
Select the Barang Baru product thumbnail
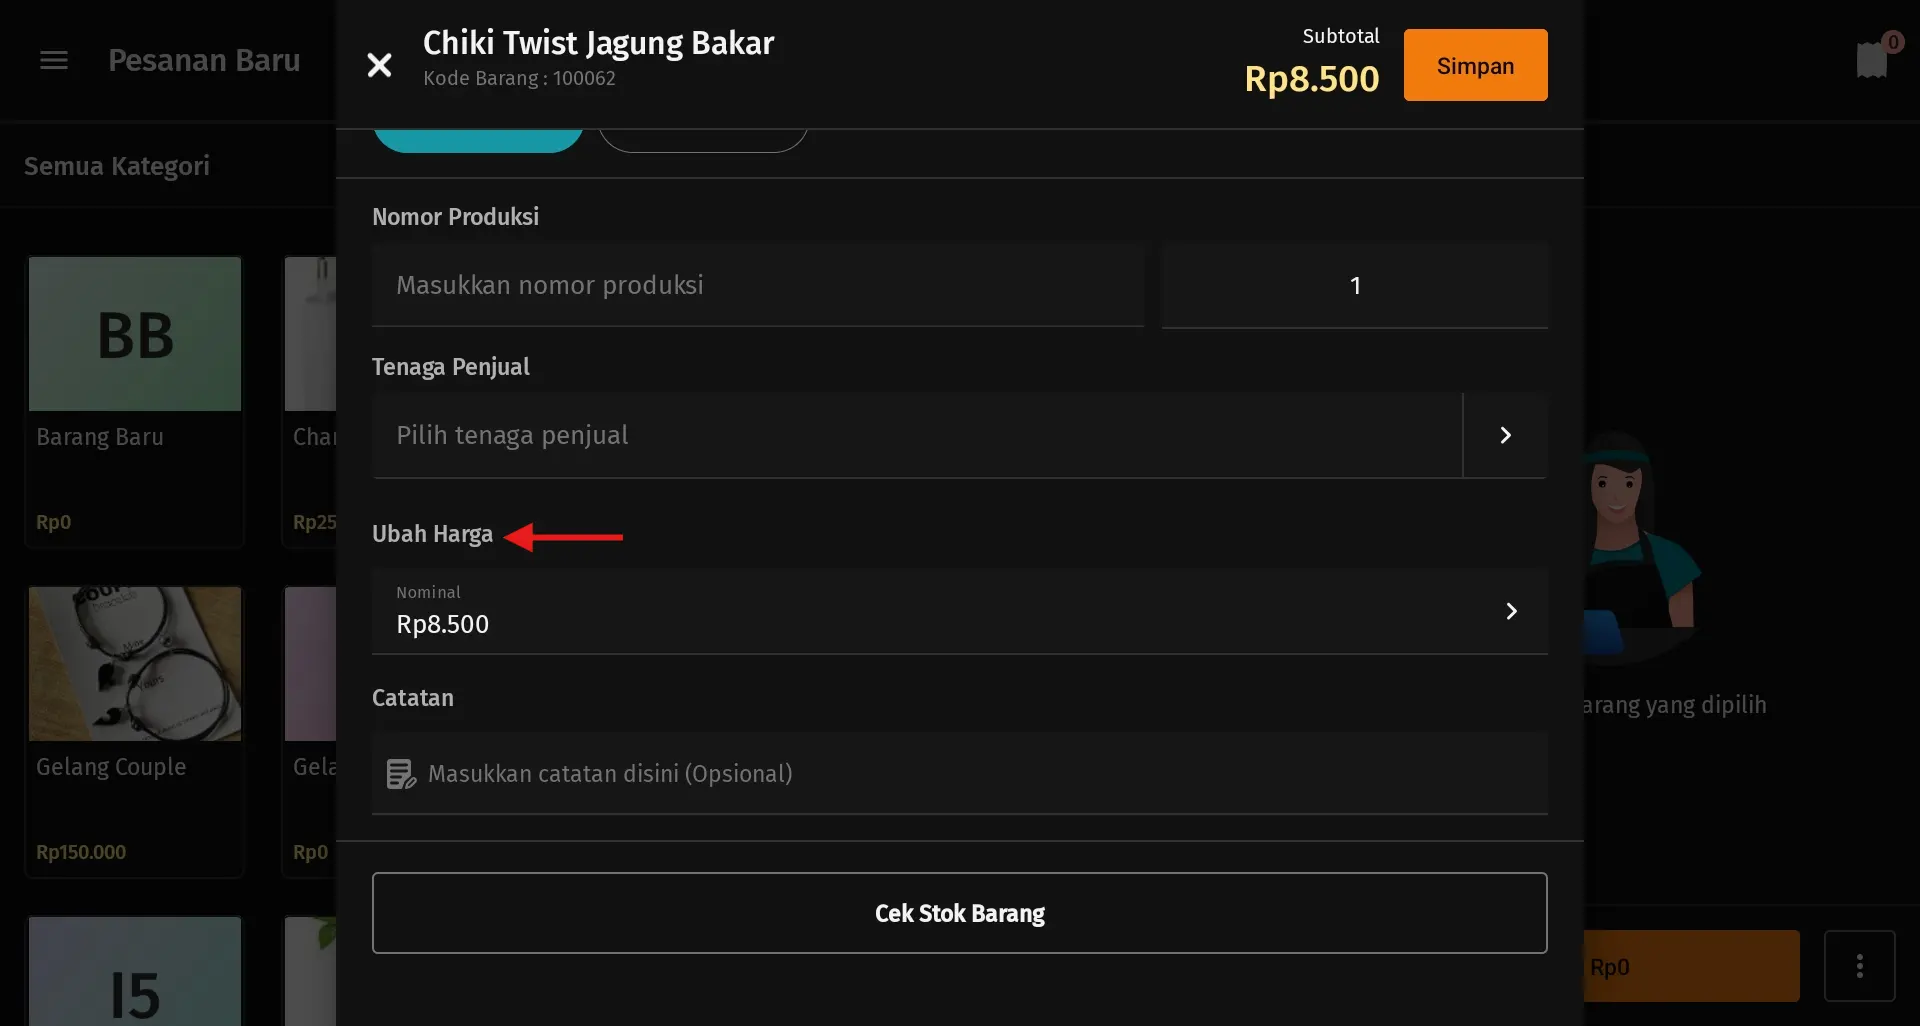point(134,333)
